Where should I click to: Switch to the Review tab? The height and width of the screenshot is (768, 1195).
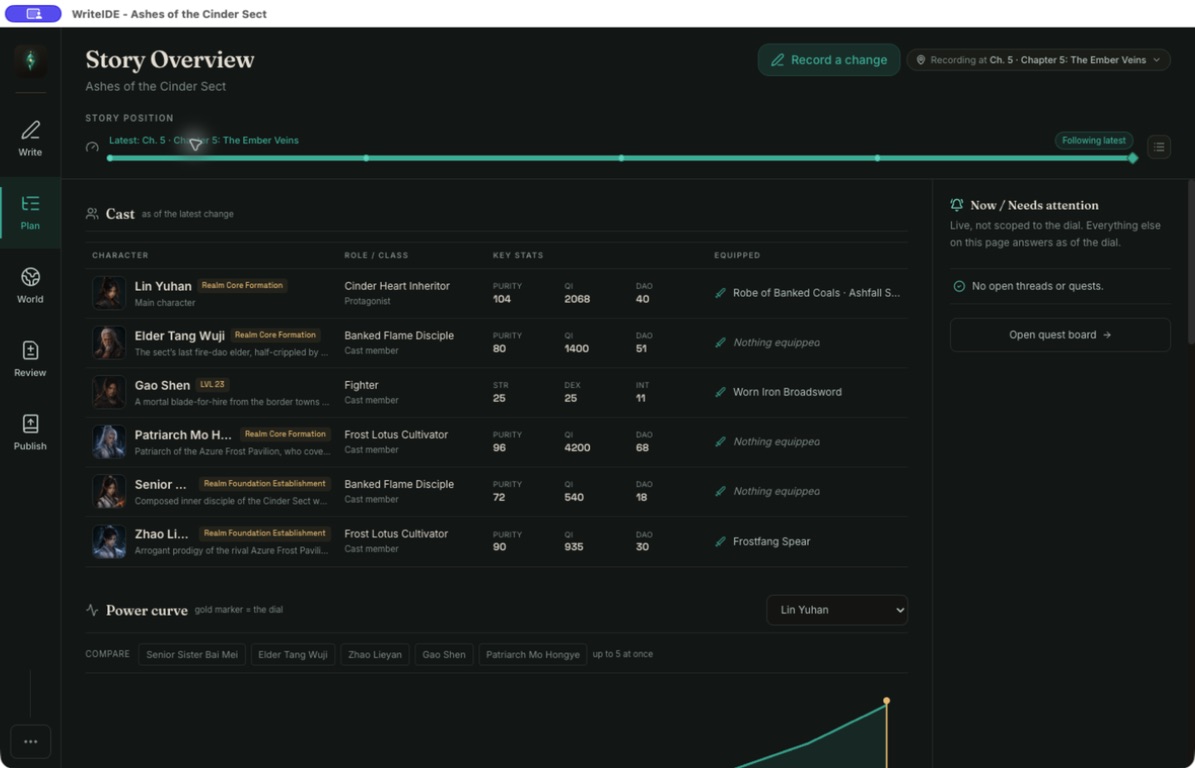[x=30, y=360]
